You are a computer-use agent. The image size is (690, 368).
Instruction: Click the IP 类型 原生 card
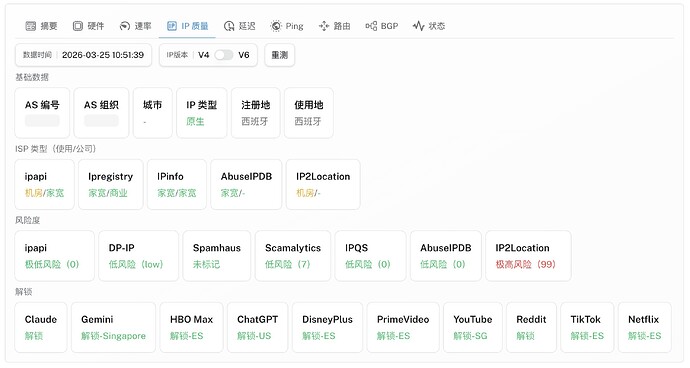[202, 113]
